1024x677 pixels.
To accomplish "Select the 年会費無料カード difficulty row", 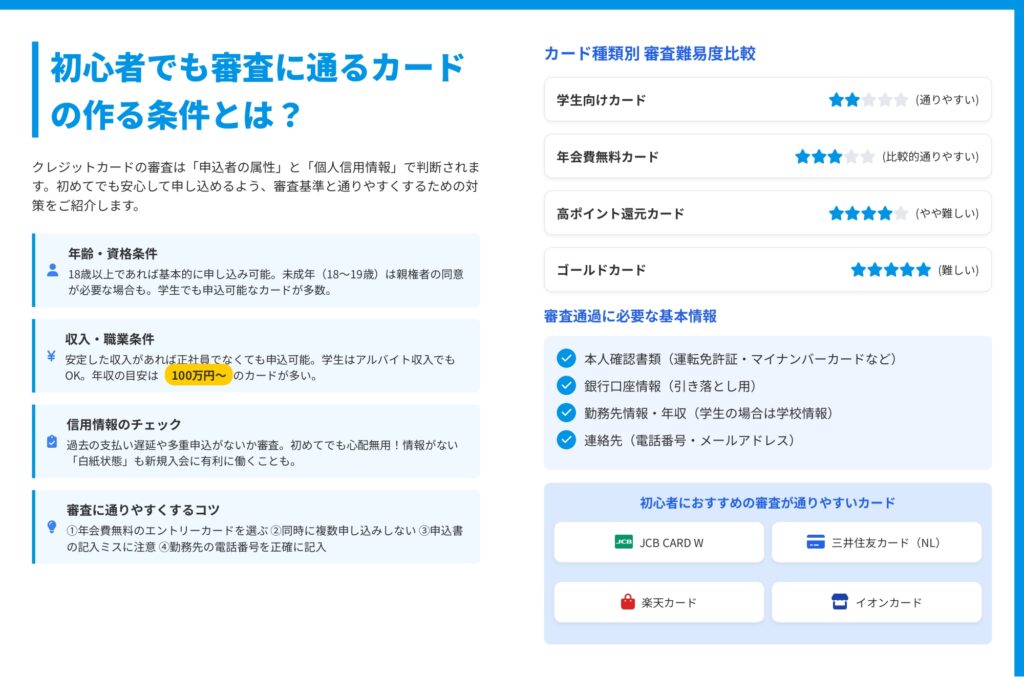I will [x=767, y=156].
